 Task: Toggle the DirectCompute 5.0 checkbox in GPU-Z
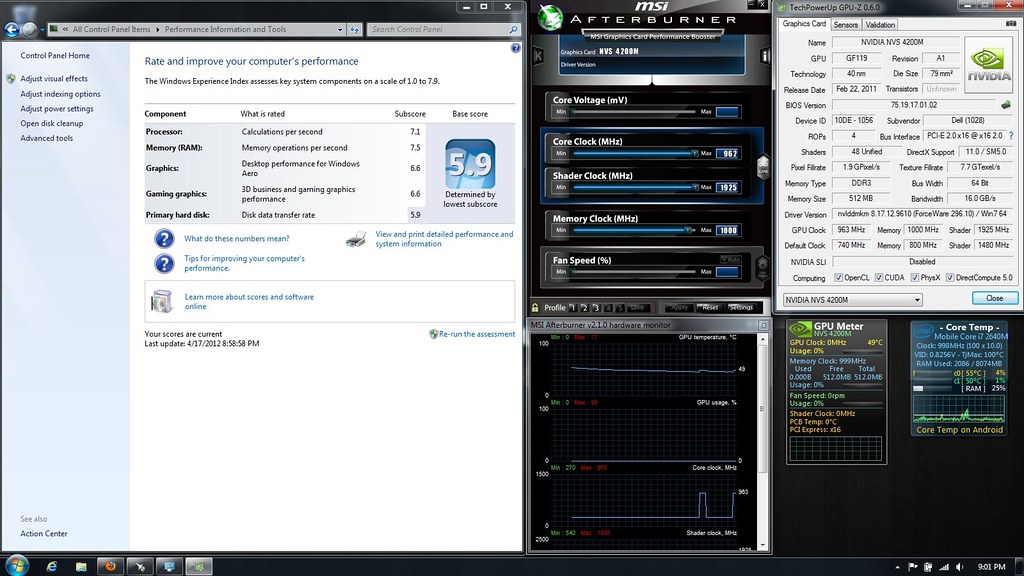tap(950, 278)
